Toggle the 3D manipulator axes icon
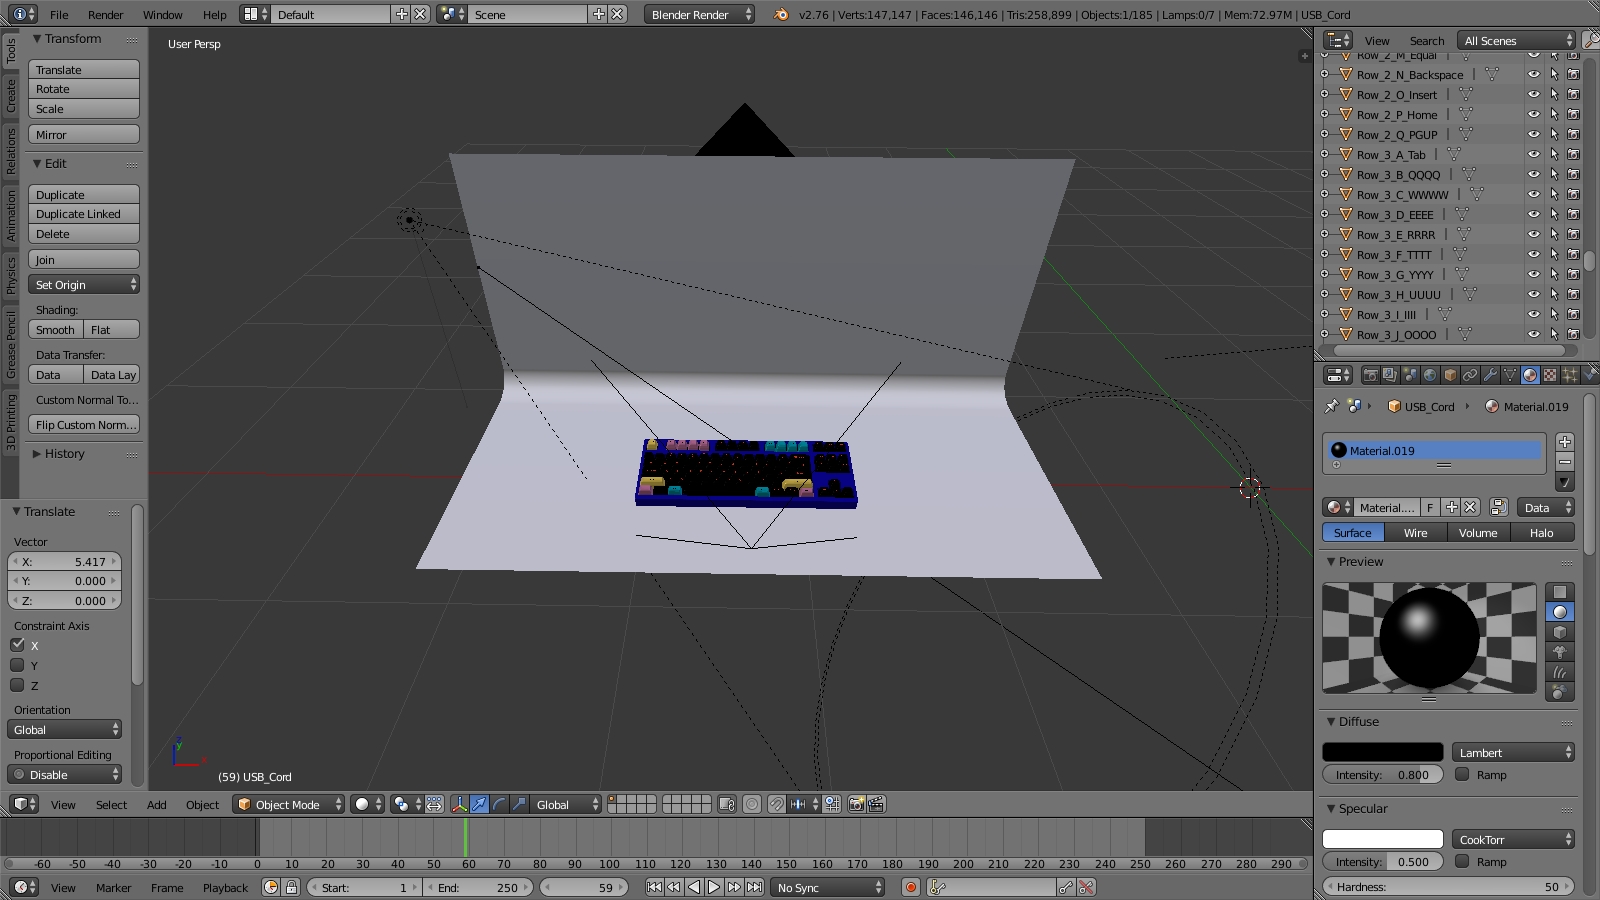Screen dimensions: 1600x900 459,804
